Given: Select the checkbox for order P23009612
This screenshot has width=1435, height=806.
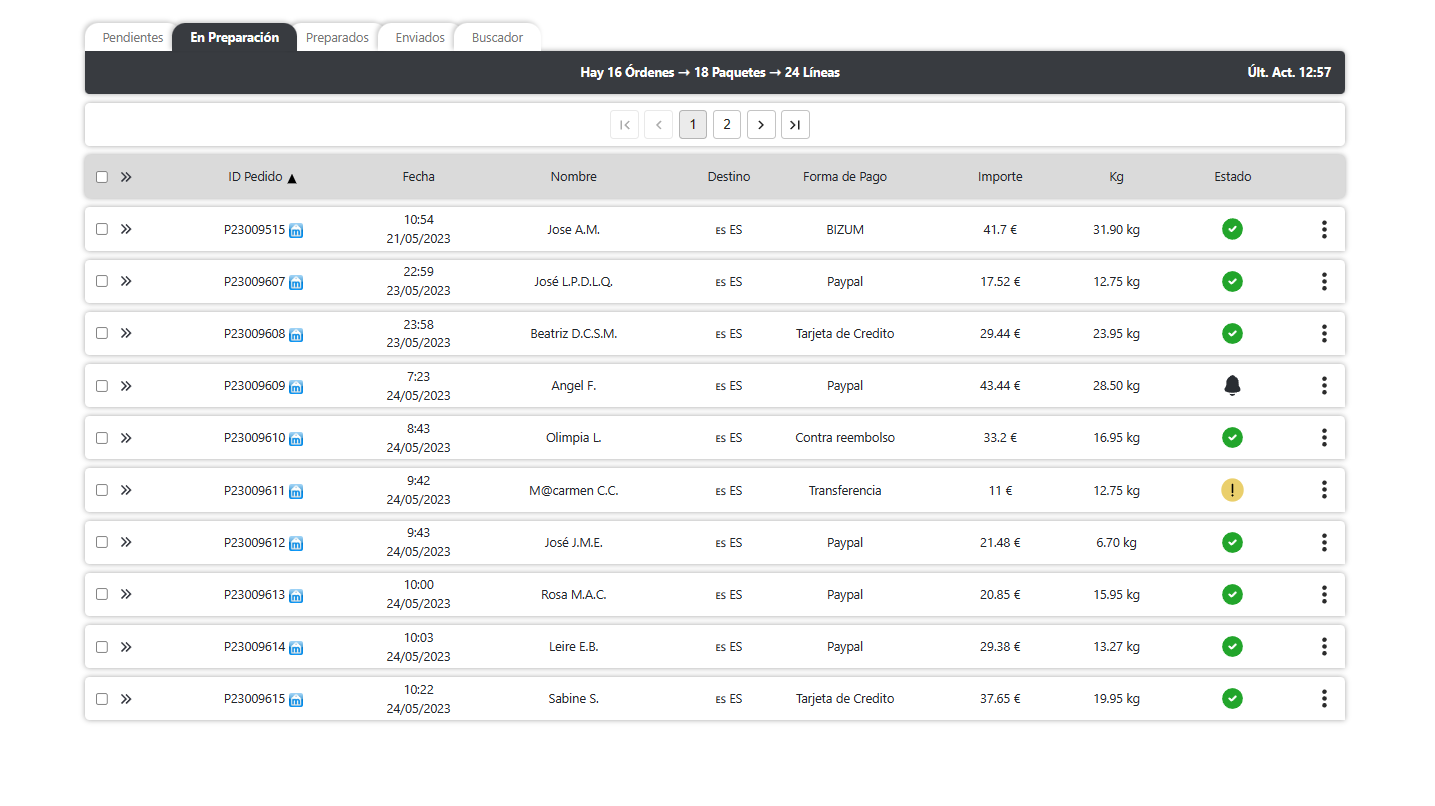Looking at the screenshot, I should coord(102,542).
